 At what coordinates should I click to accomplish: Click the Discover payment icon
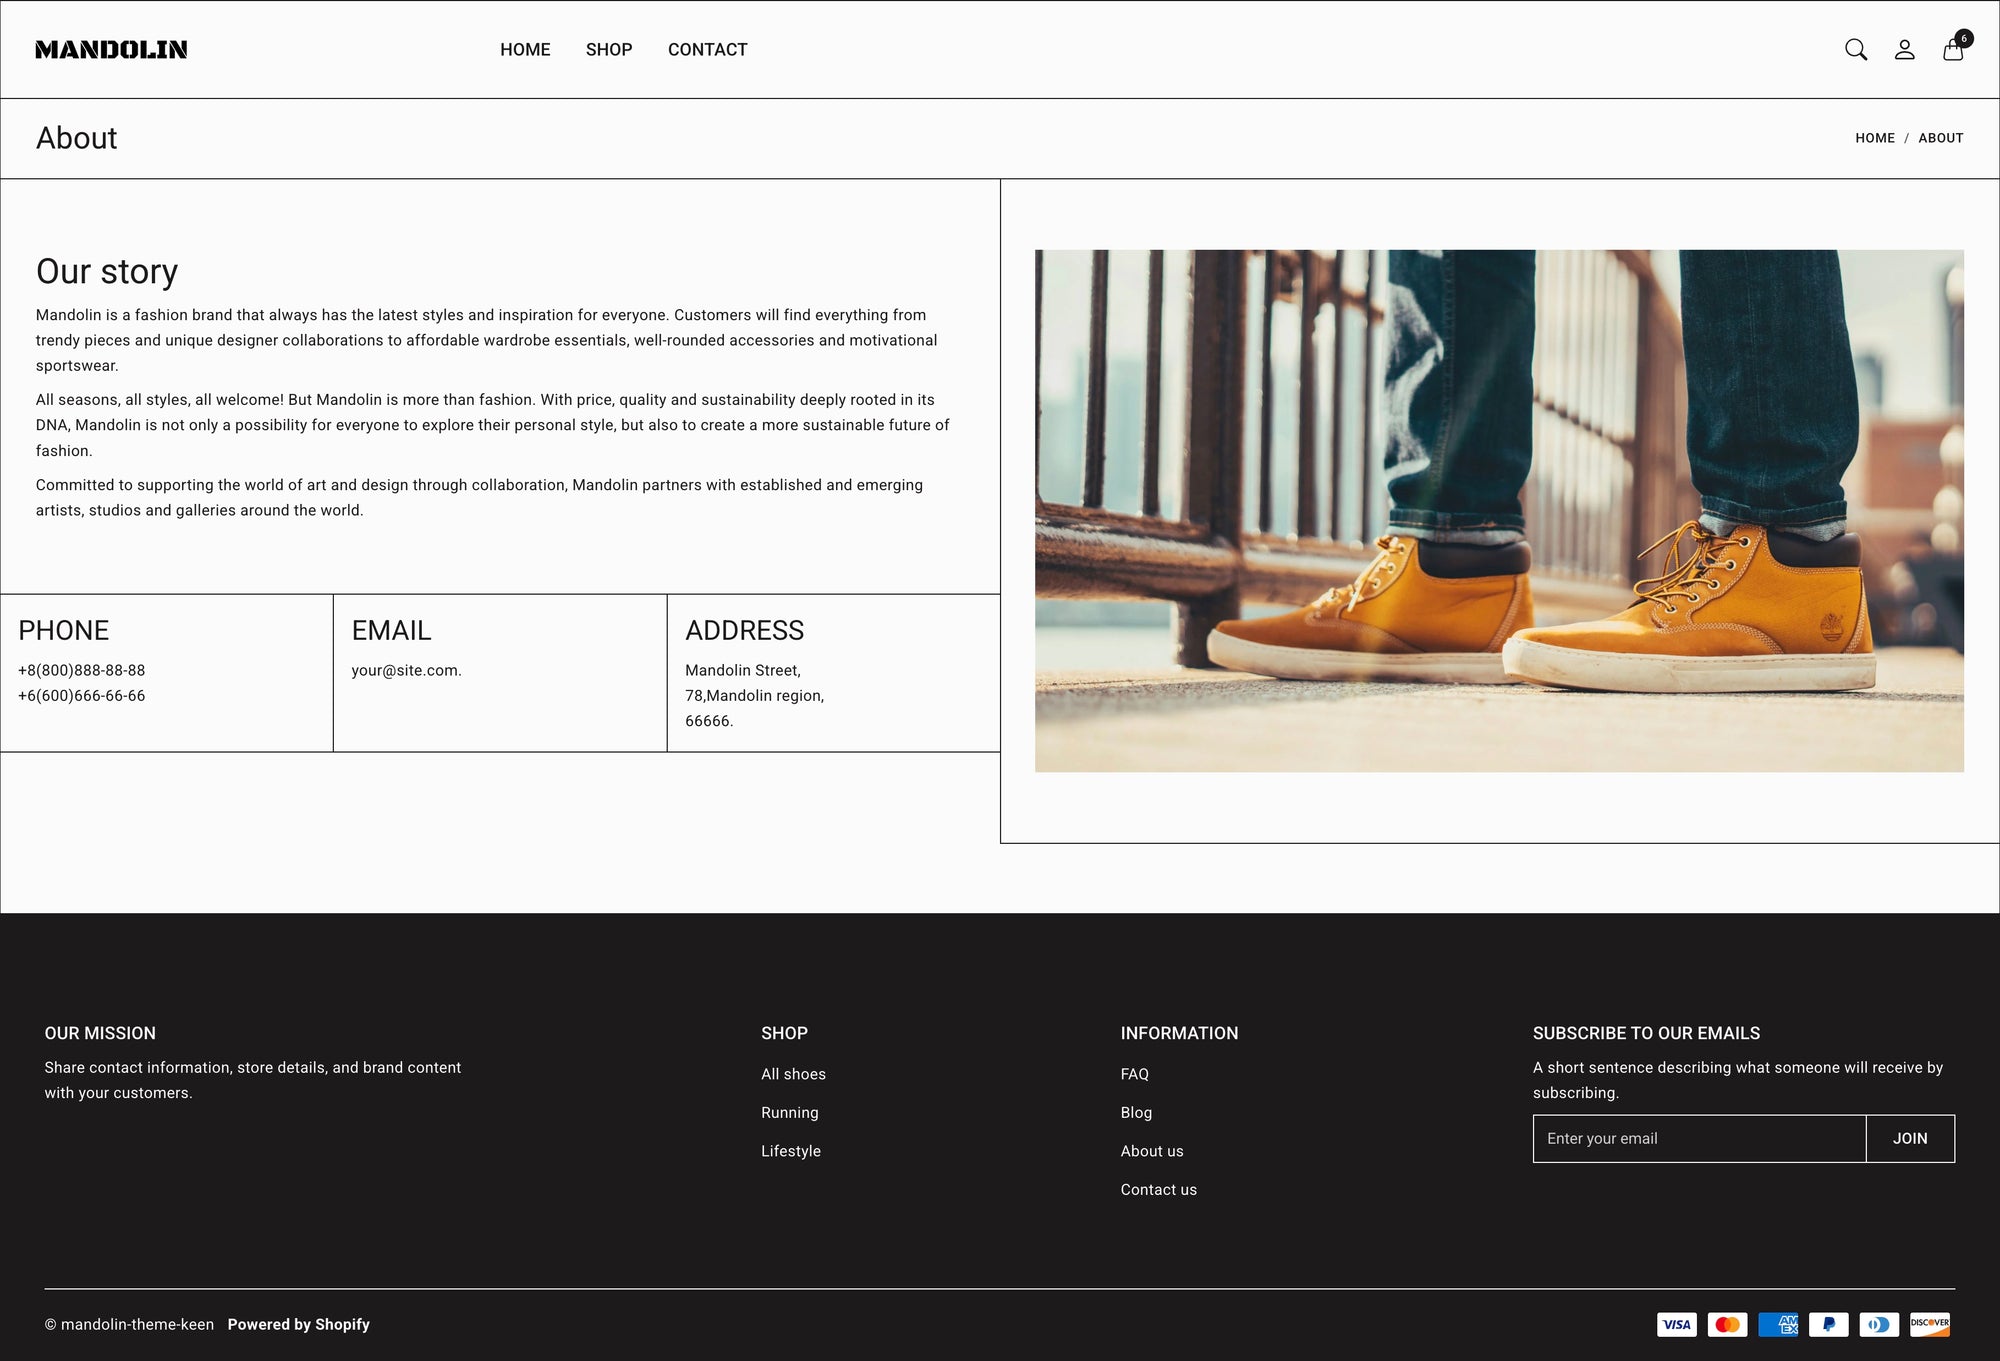1929,1325
